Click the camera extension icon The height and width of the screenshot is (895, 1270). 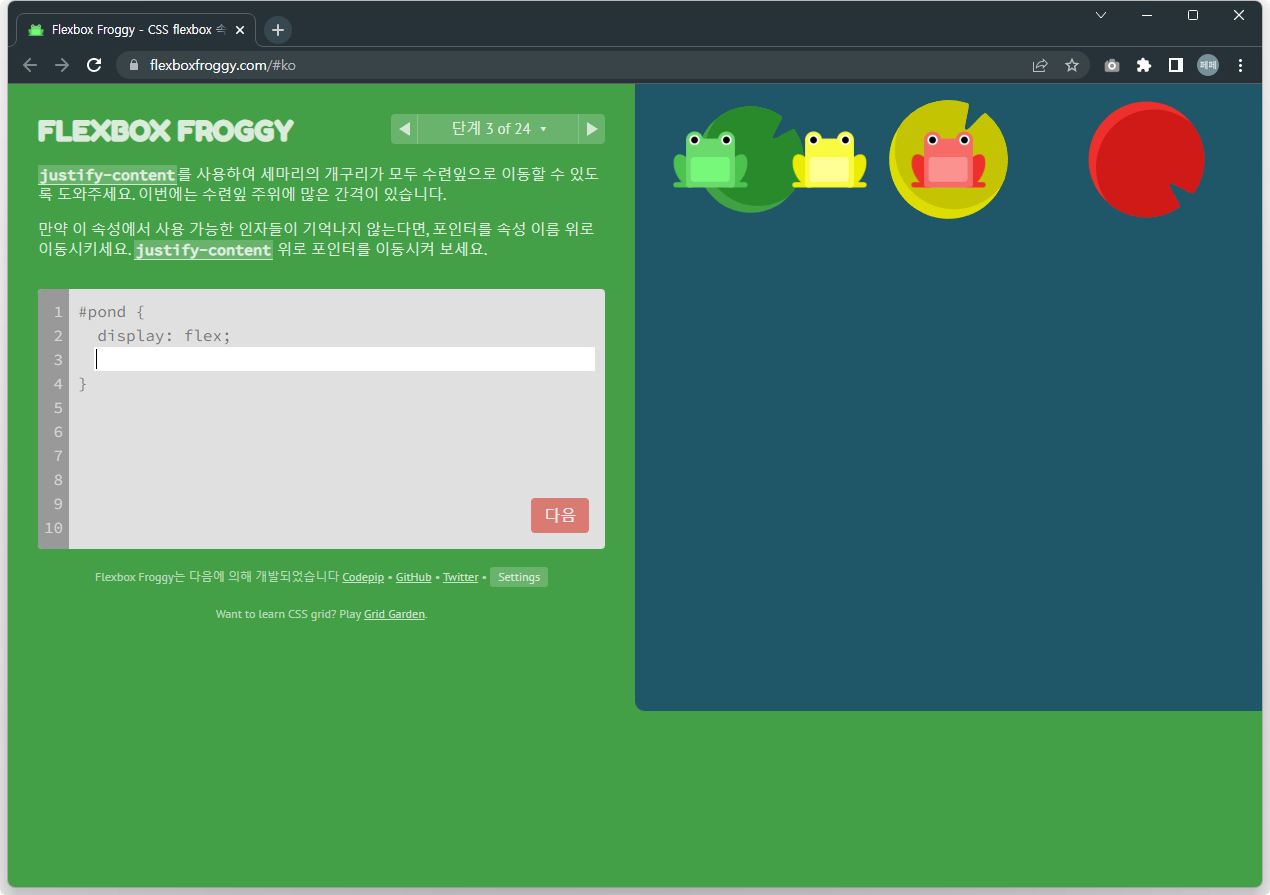pos(1112,65)
